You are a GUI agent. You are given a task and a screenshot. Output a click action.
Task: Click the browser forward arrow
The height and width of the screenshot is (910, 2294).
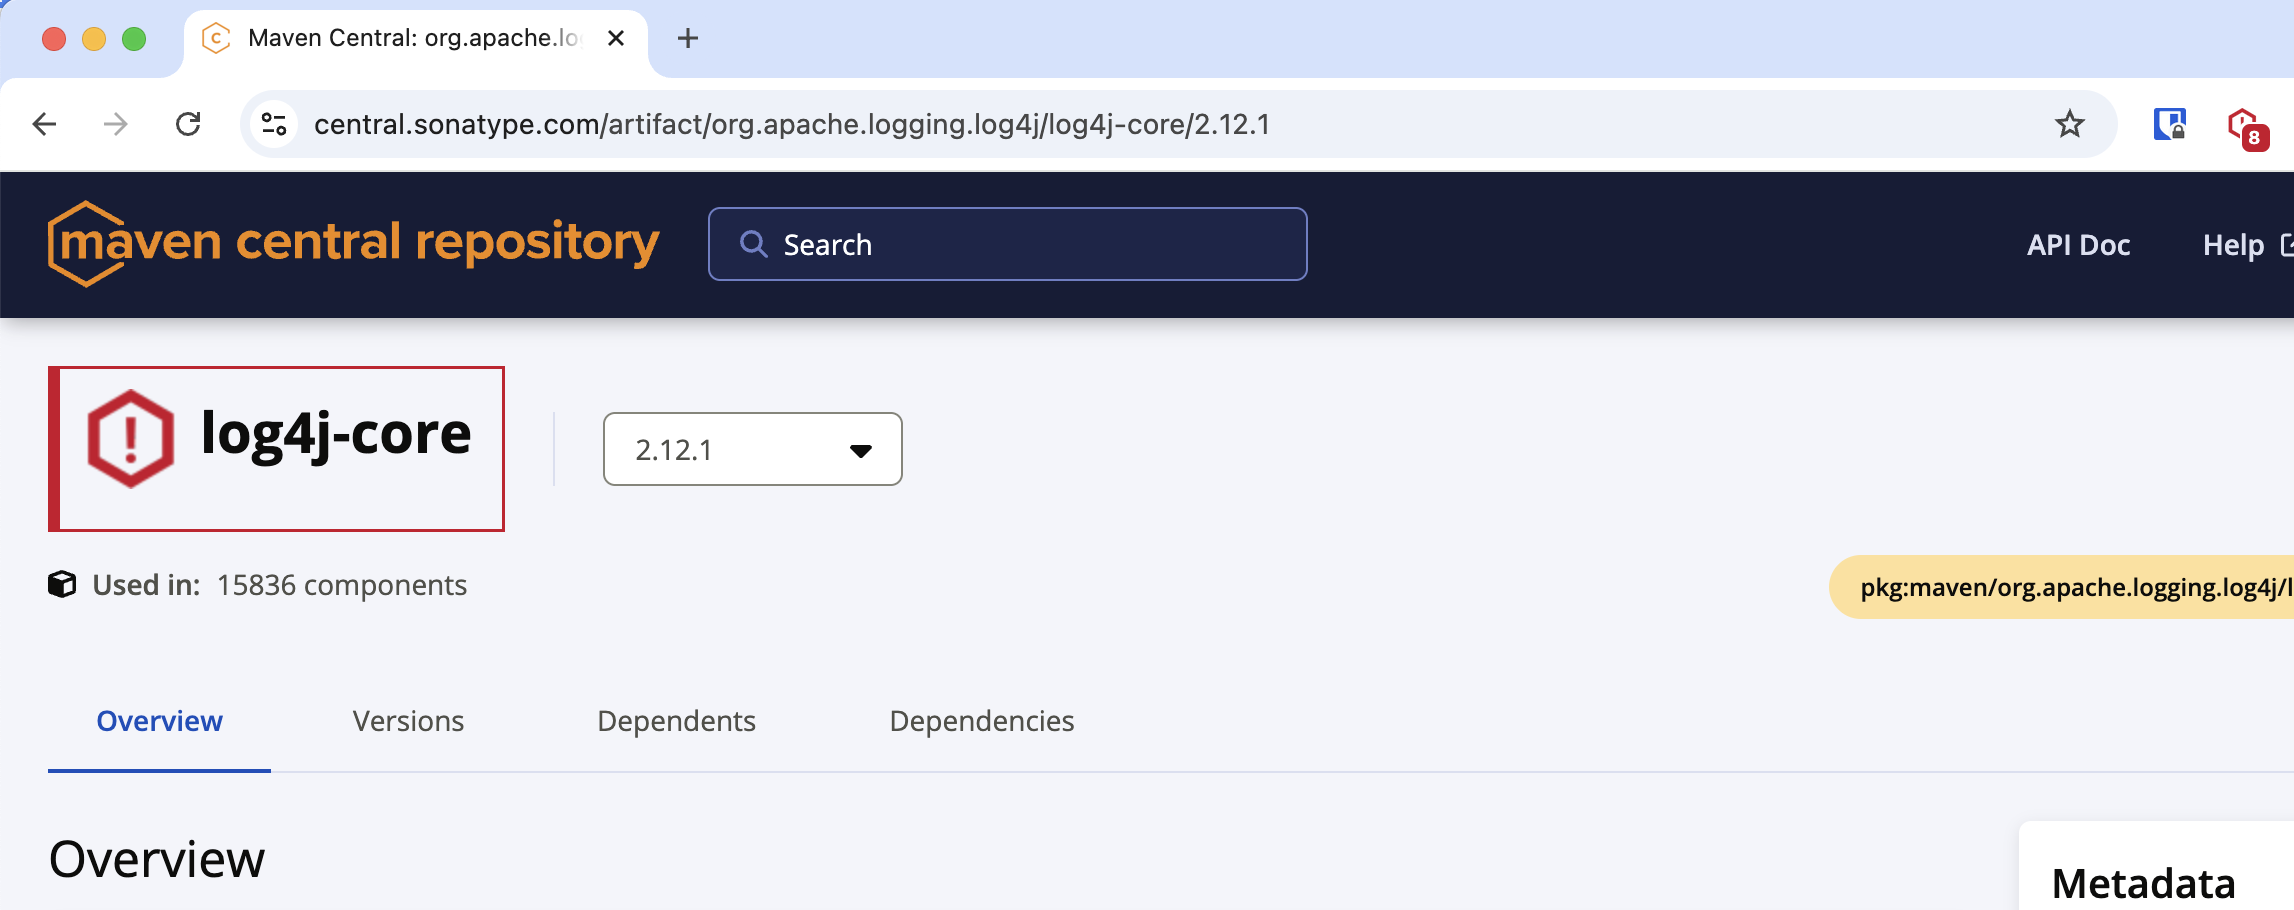pyautogui.click(x=116, y=124)
